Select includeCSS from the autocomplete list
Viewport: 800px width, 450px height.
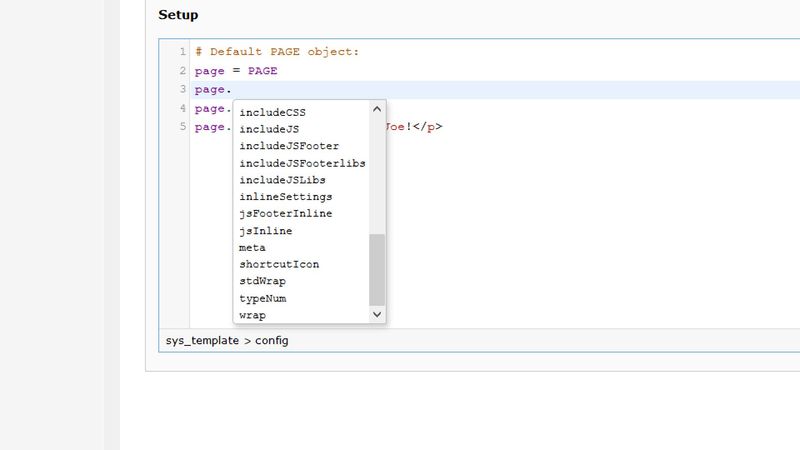273,112
